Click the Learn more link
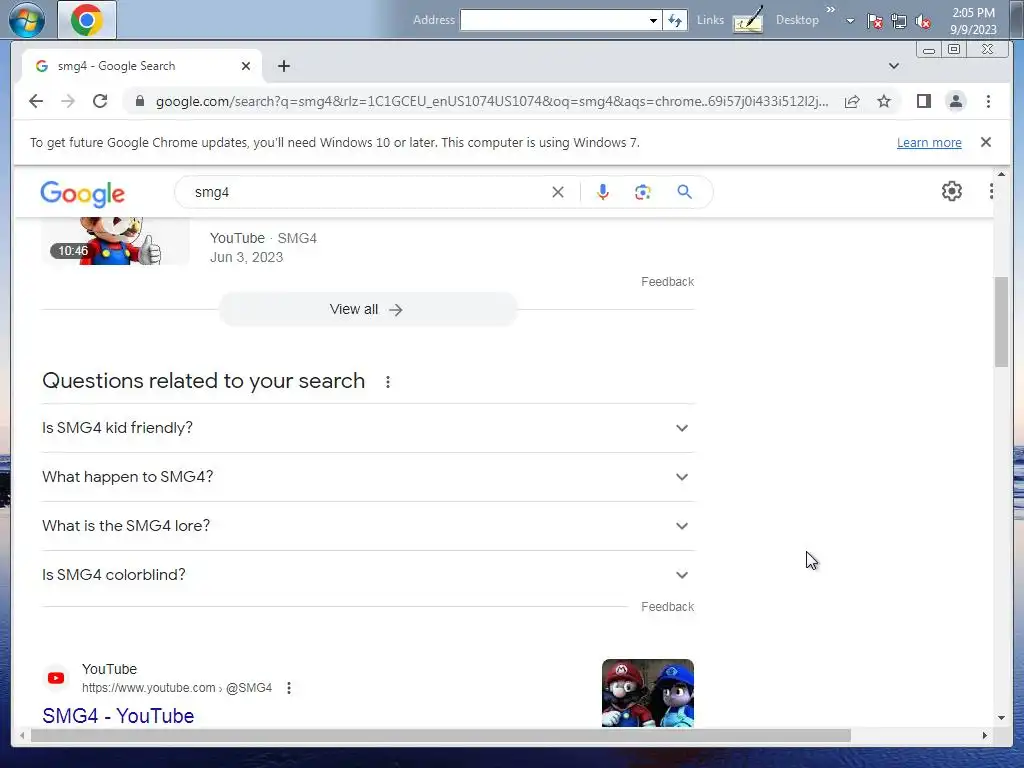The height and width of the screenshot is (768, 1024). pyautogui.click(x=929, y=142)
